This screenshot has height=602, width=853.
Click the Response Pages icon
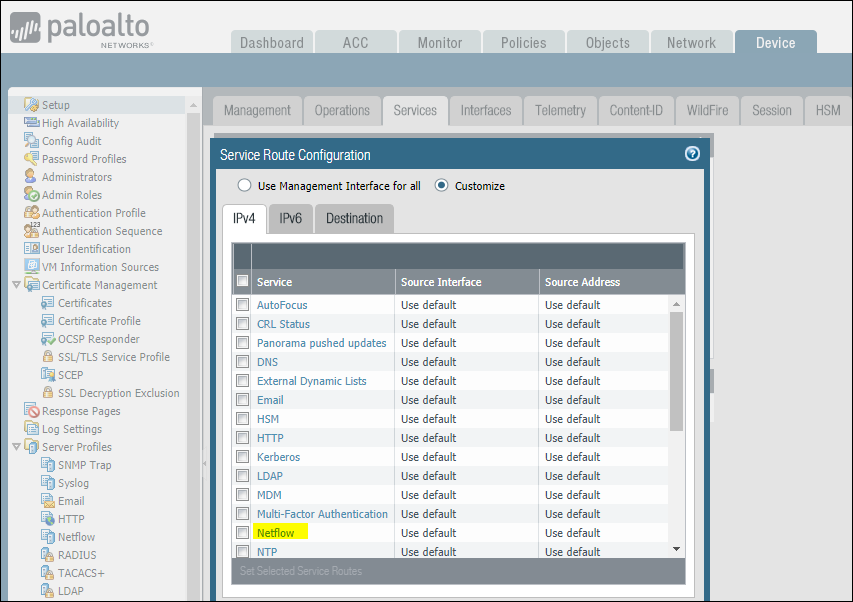[32, 411]
